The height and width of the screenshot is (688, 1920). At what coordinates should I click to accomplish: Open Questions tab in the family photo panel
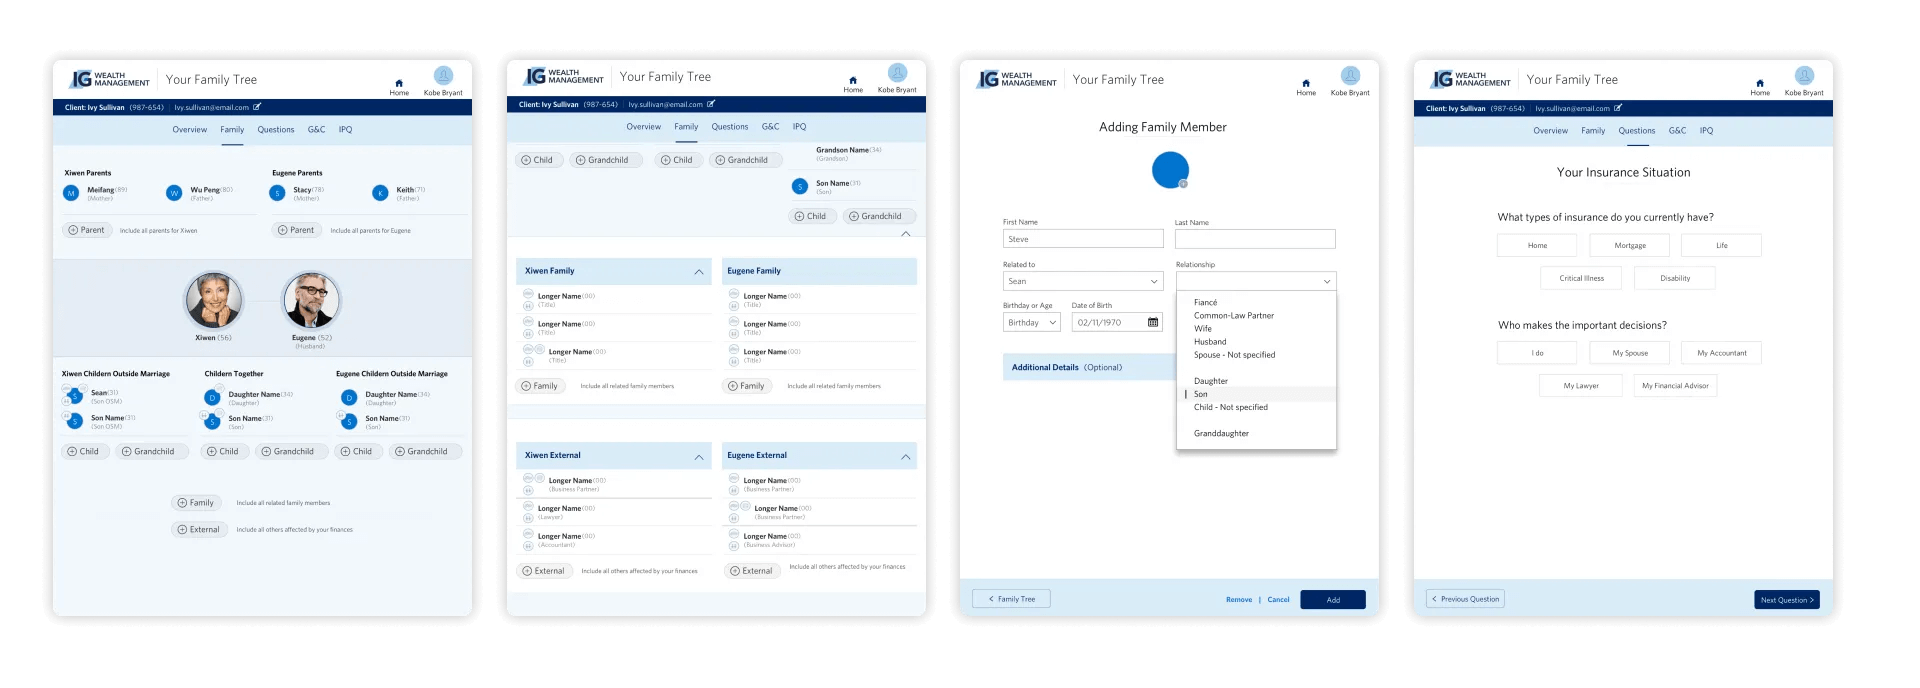click(x=276, y=130)
